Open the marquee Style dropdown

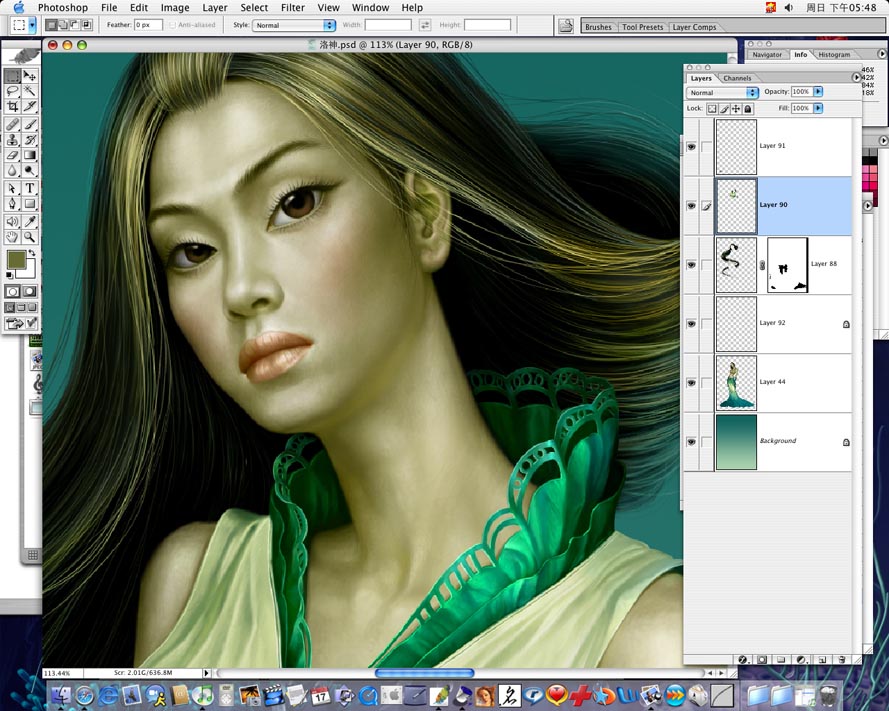tap(294, 25)
